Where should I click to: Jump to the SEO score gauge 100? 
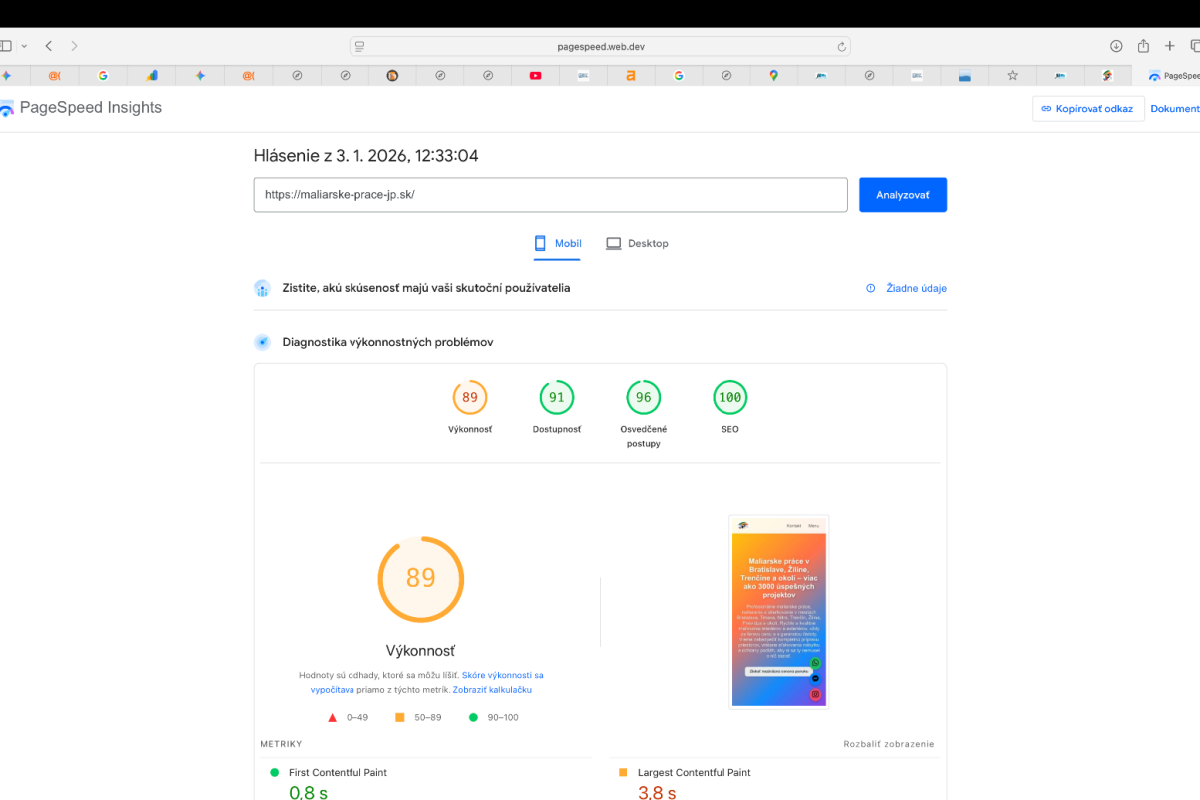[730, 398]
